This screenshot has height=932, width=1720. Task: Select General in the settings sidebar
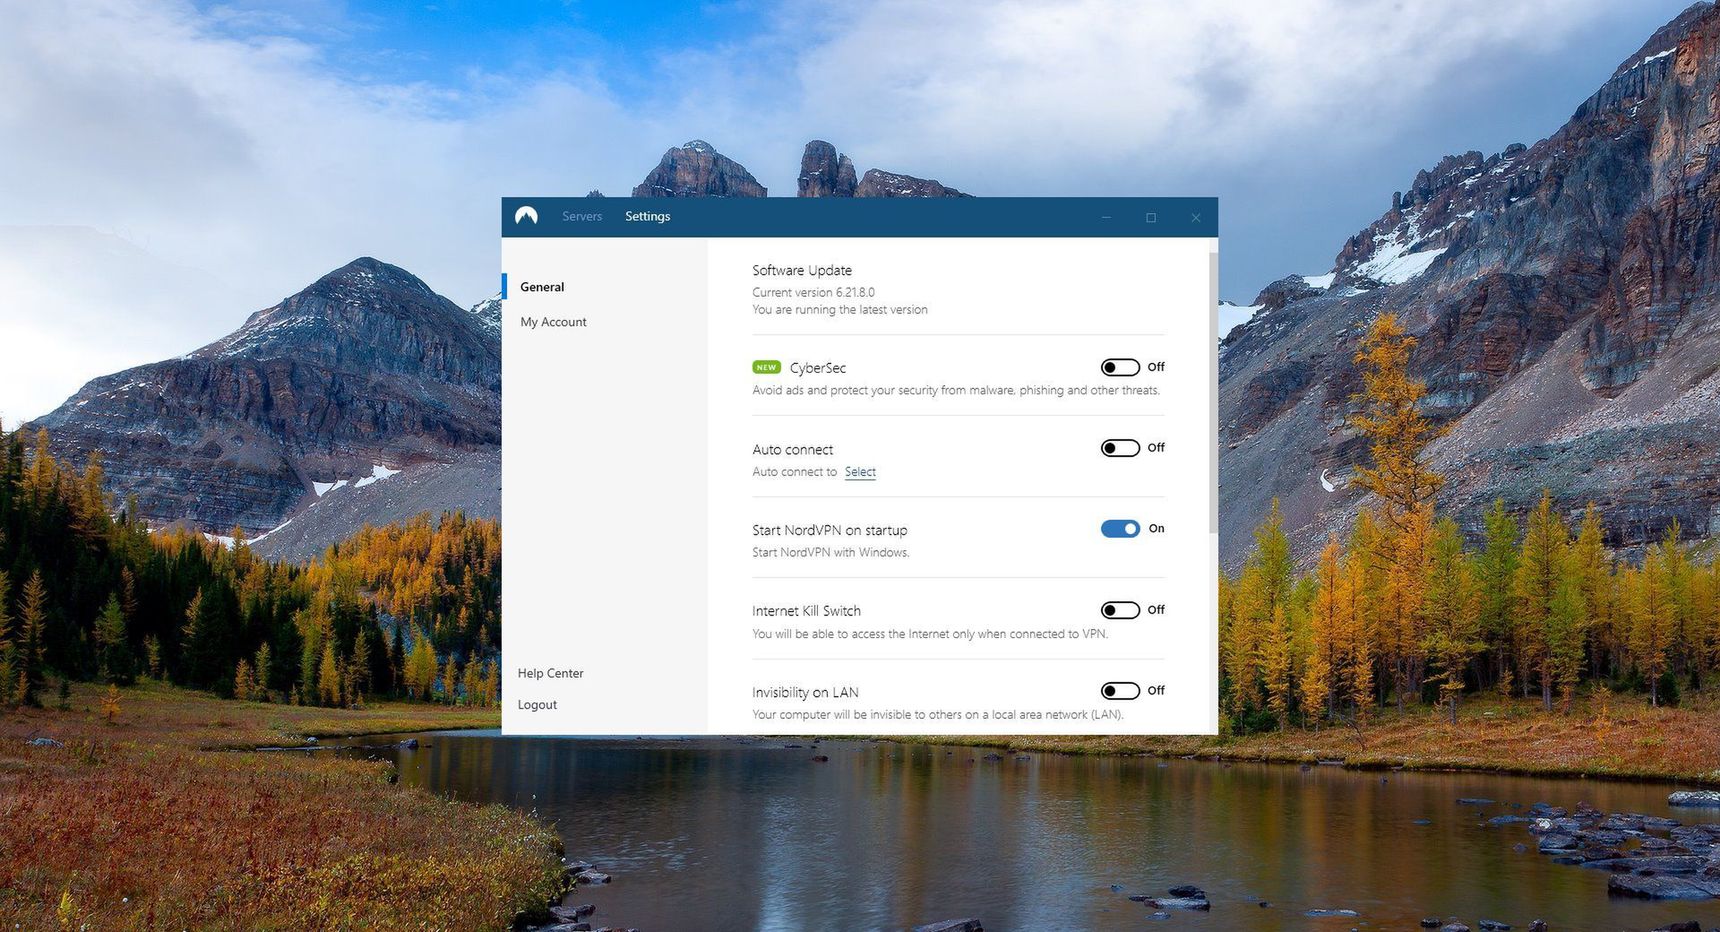tap(542, 287)
